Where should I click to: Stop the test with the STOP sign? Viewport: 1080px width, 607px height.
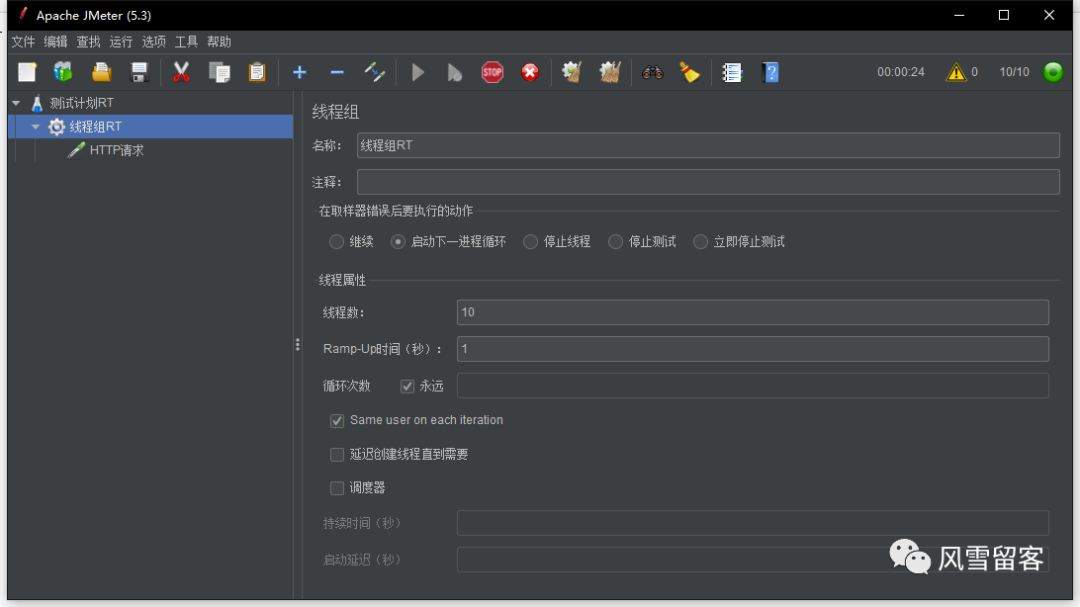pos(492,72)
